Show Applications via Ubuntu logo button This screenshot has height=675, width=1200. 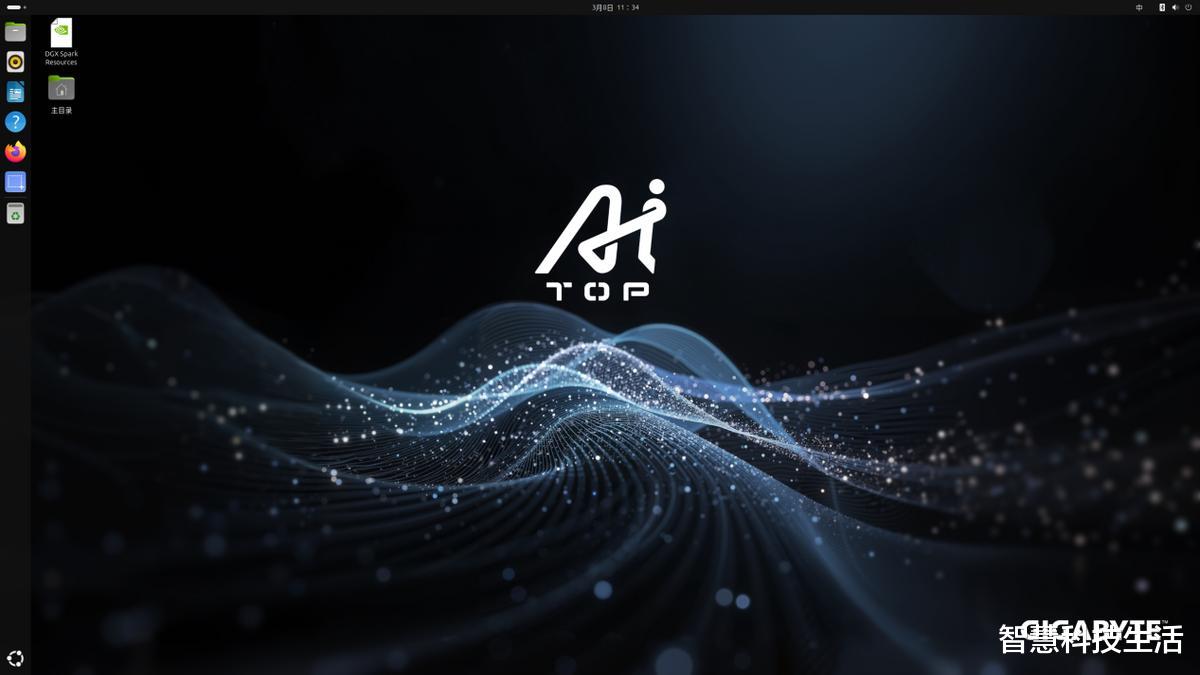(x=15, y=658)
